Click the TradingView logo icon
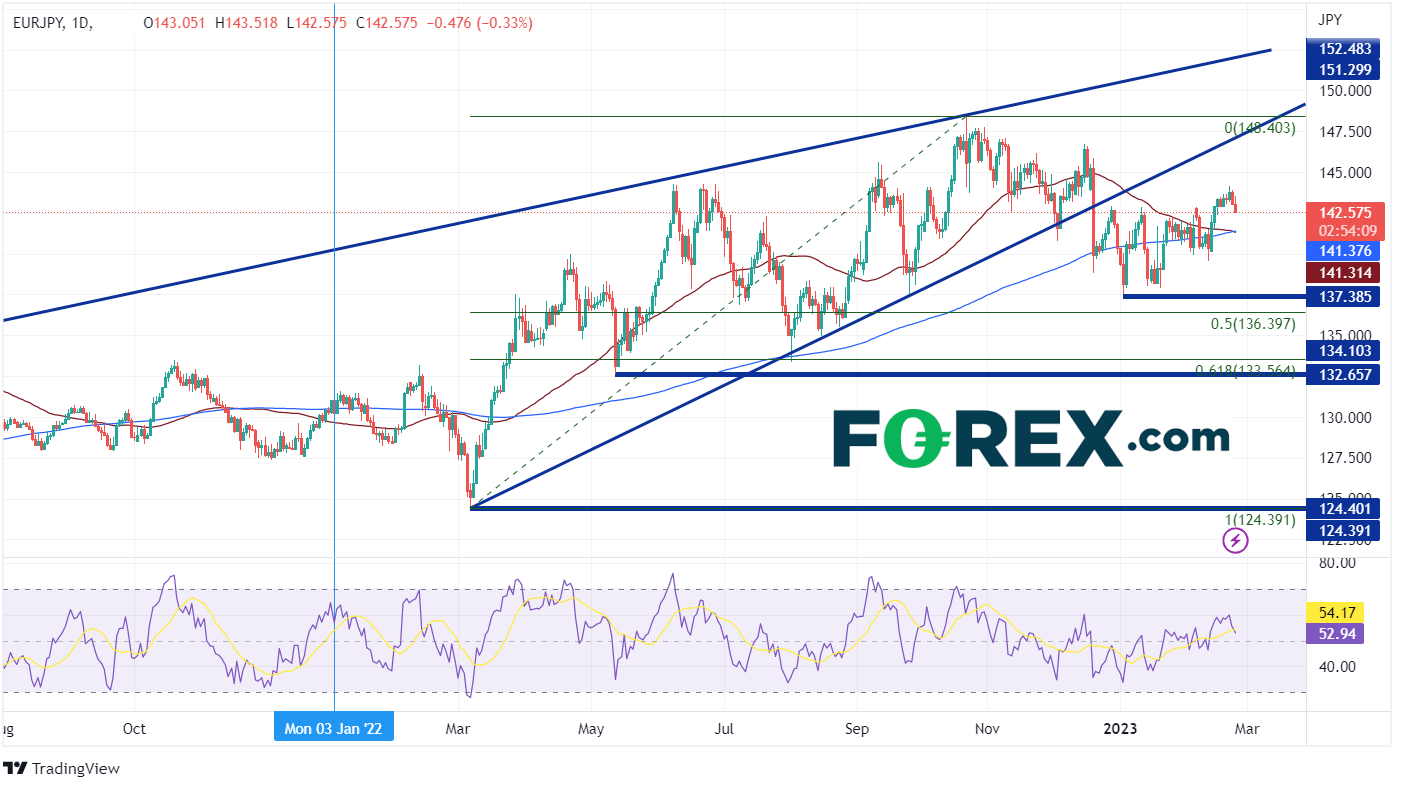This screenshot has height=790, width=1404. tap(15, 768)
